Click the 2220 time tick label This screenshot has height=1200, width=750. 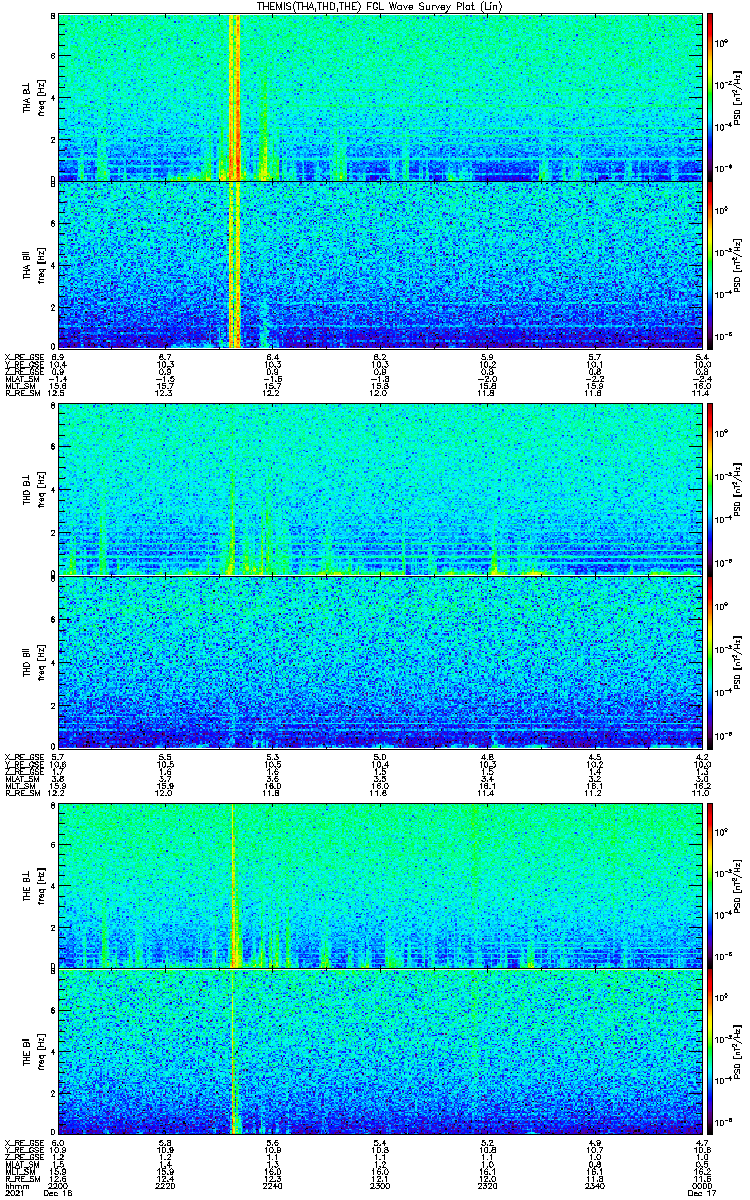[166, 1184]
